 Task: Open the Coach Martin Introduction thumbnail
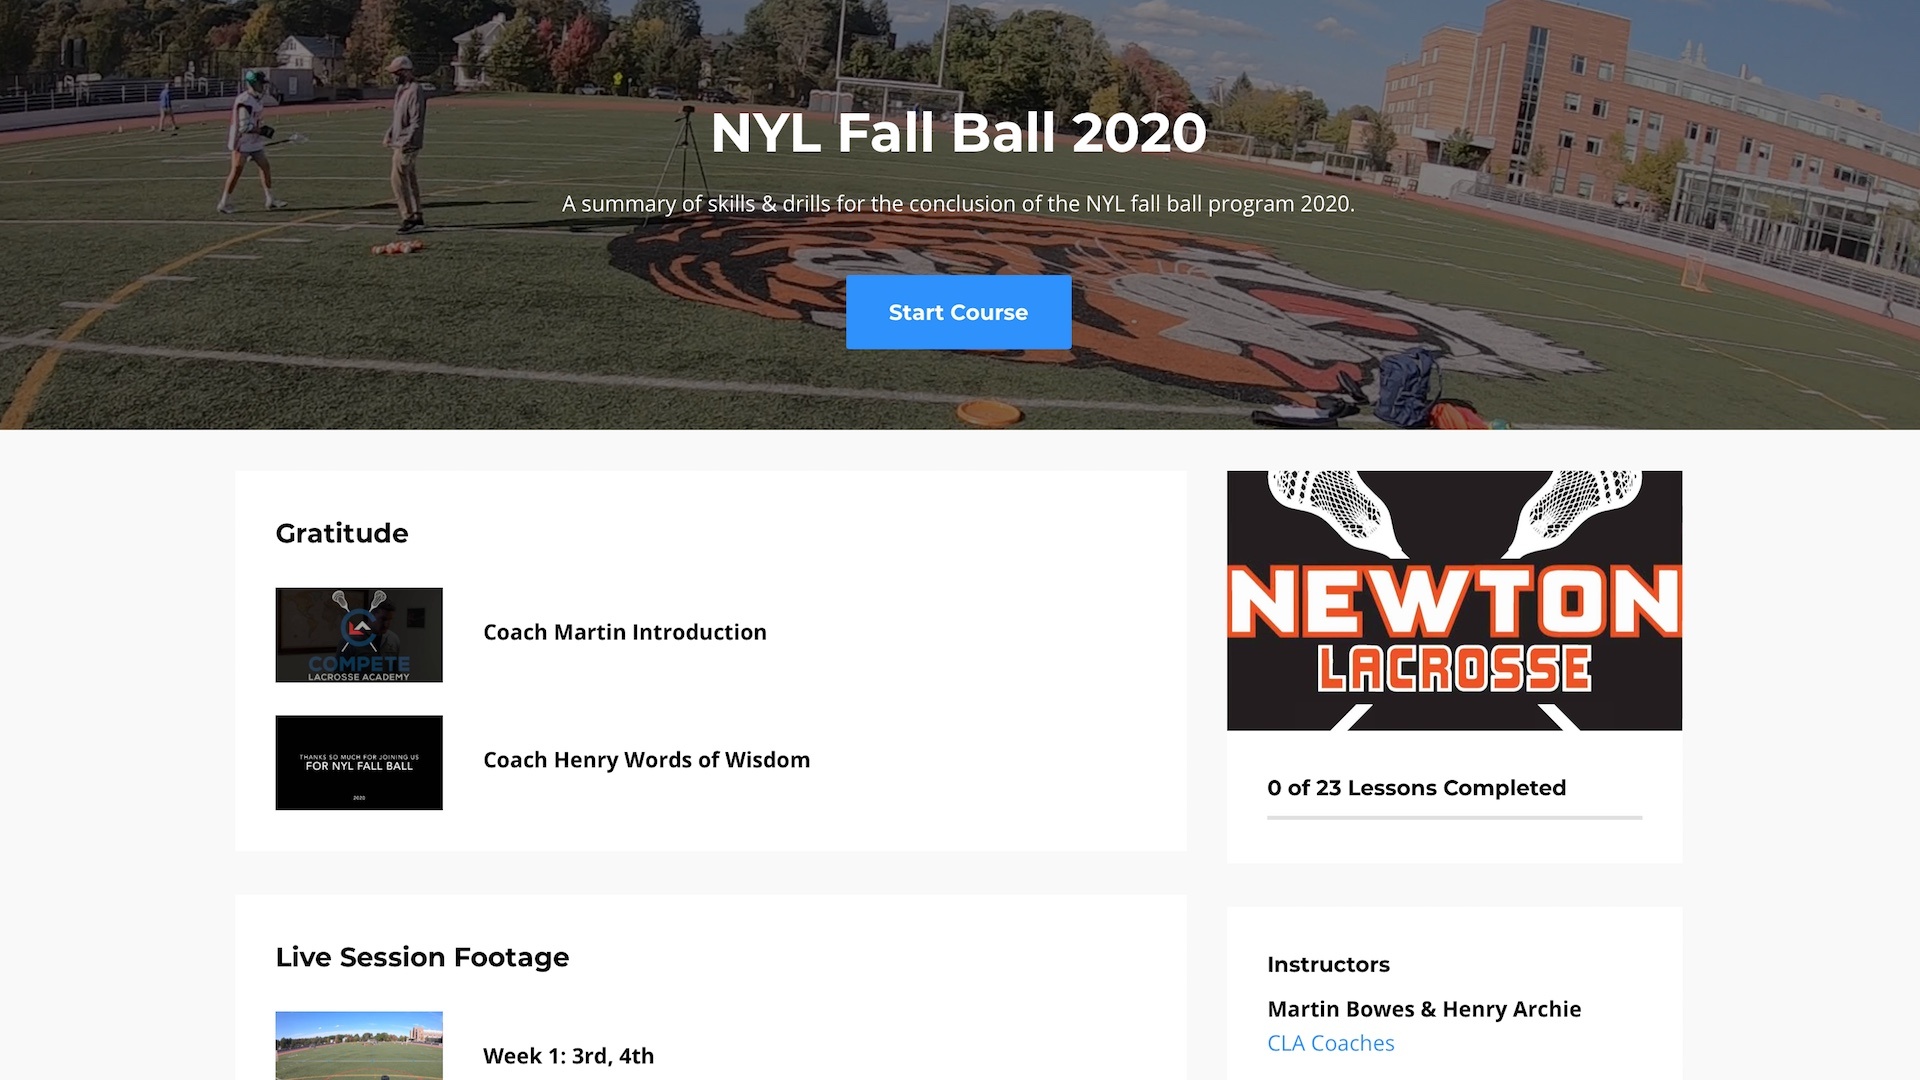pyautogui.click(x=359, y=635)
